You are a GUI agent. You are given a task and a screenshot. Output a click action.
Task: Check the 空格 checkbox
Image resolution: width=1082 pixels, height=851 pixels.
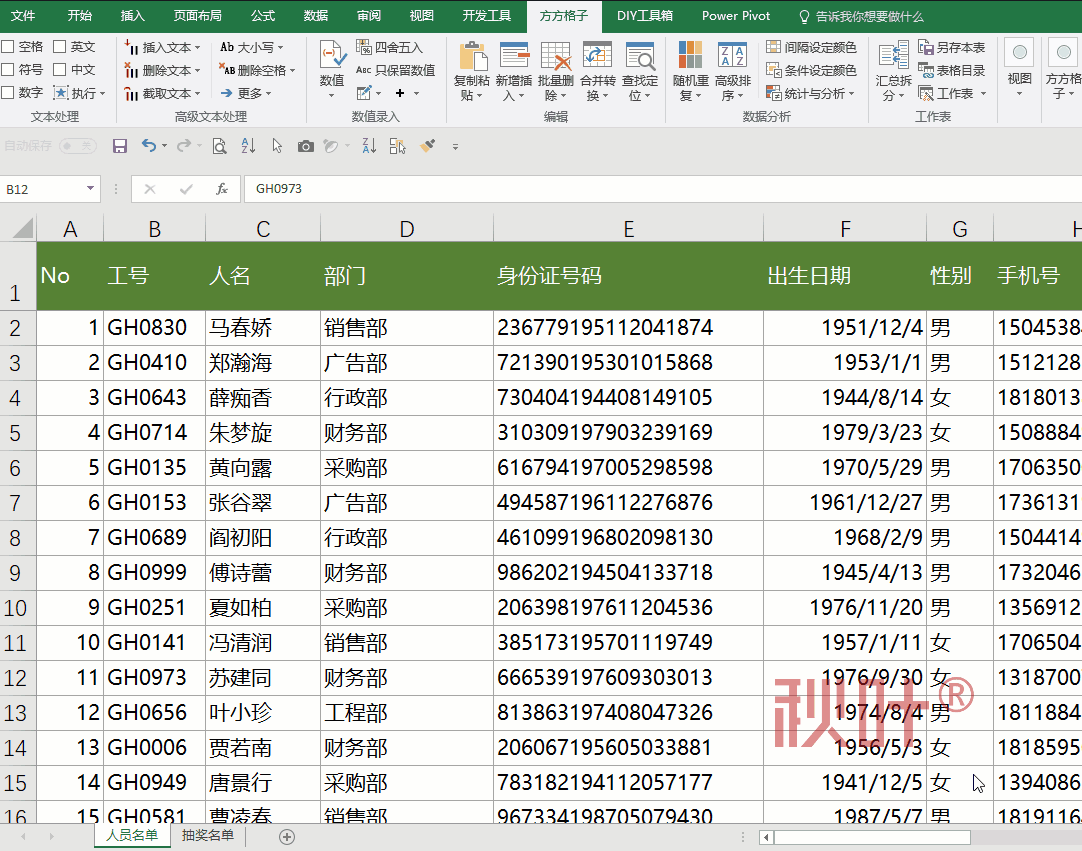[x=8, y=47]
